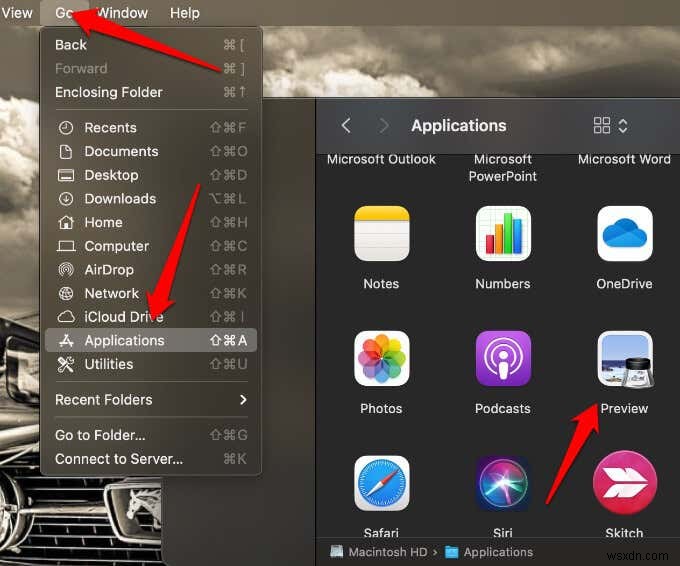Click the OneDrive app name label
The height and width of the screenshot is (566, 680).
(x=624, y=284)
